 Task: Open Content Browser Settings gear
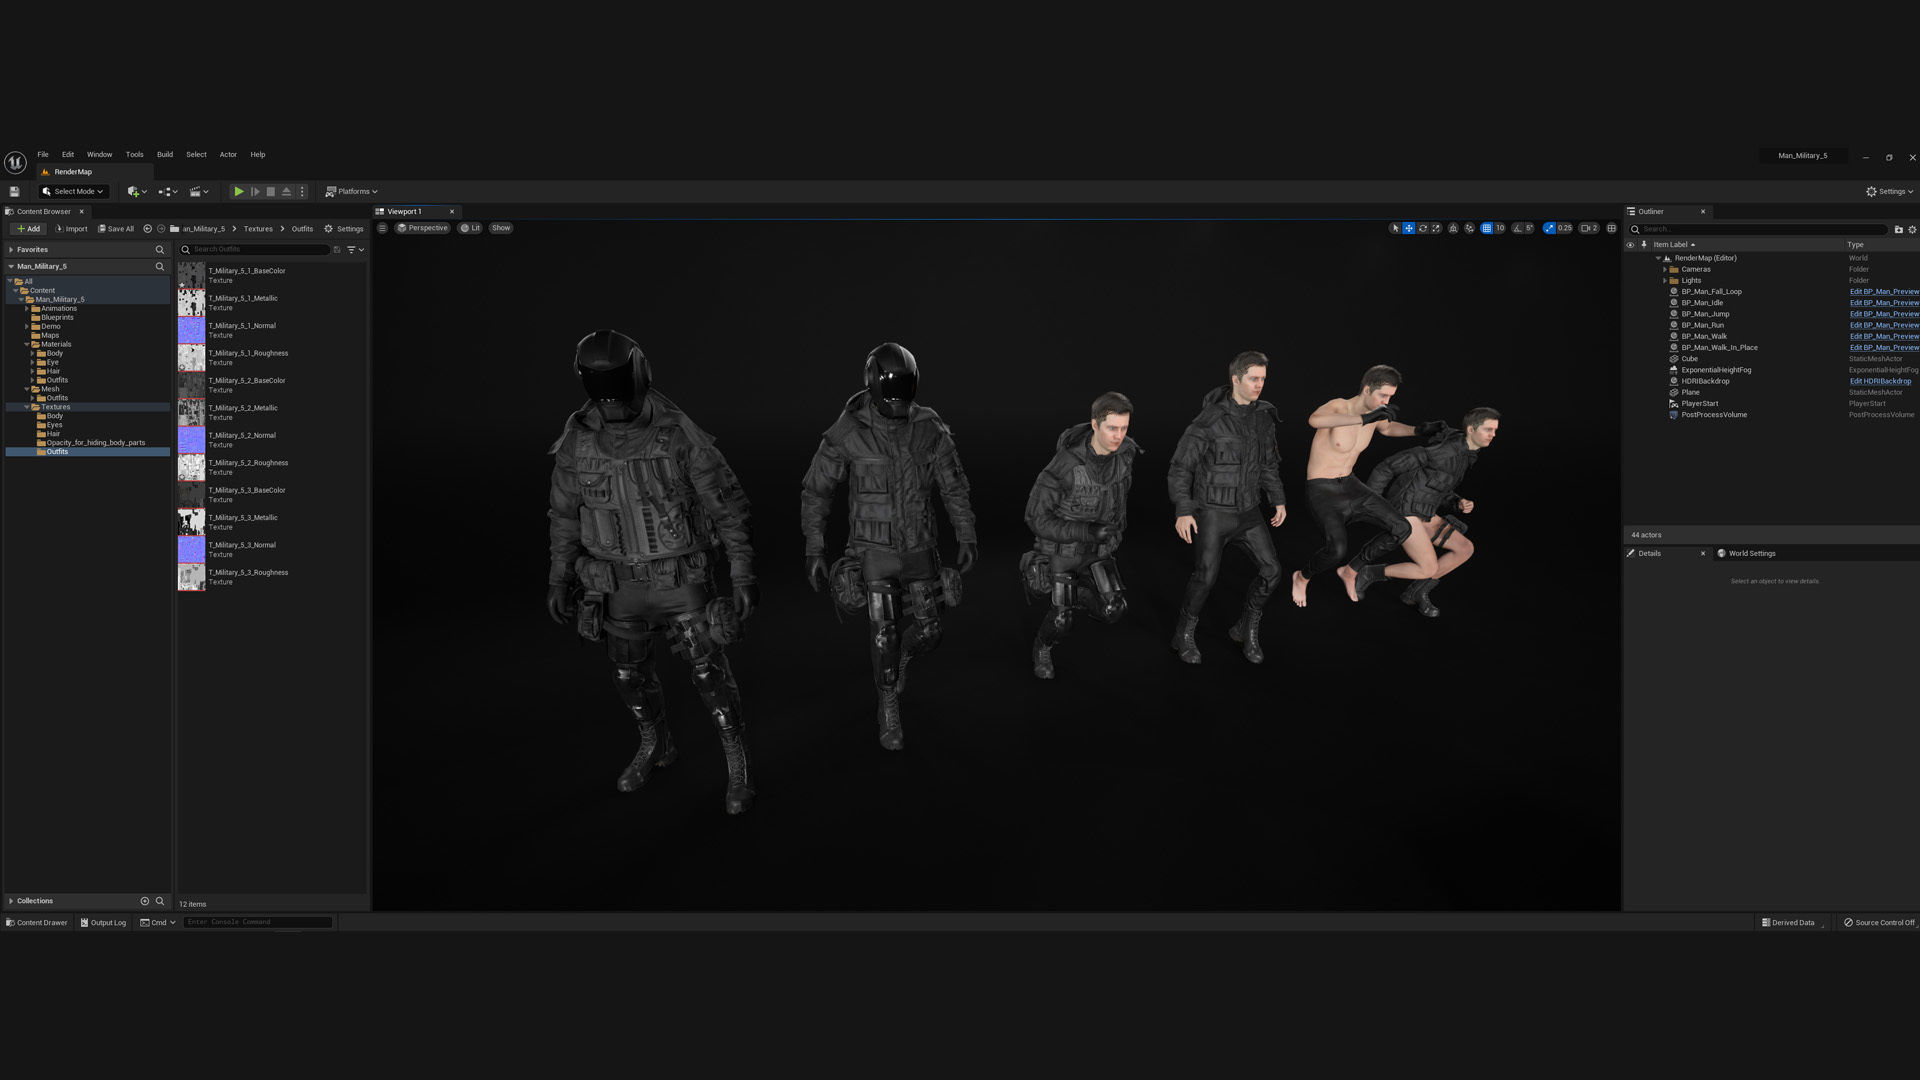pos(343,228)
